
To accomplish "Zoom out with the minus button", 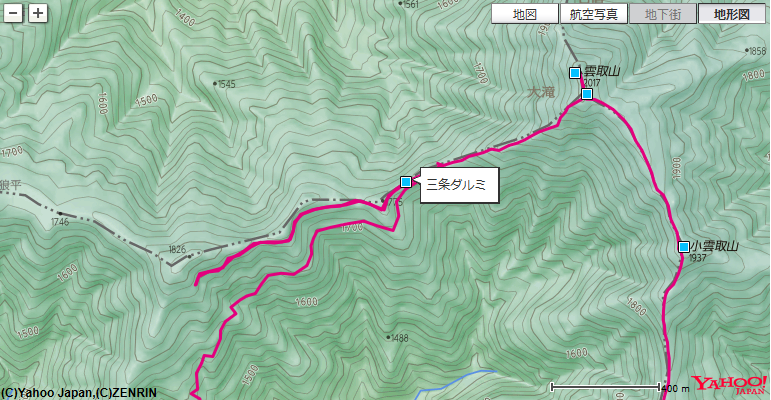I will coord(13,13).
